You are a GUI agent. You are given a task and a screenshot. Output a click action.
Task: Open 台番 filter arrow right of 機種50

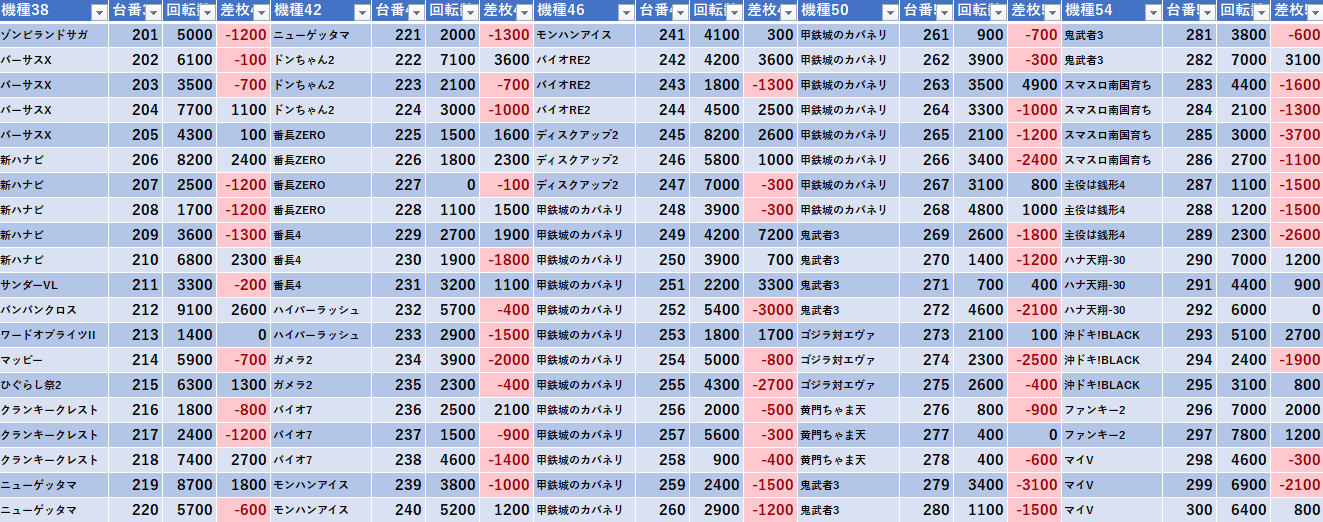[x=944, y=12]
